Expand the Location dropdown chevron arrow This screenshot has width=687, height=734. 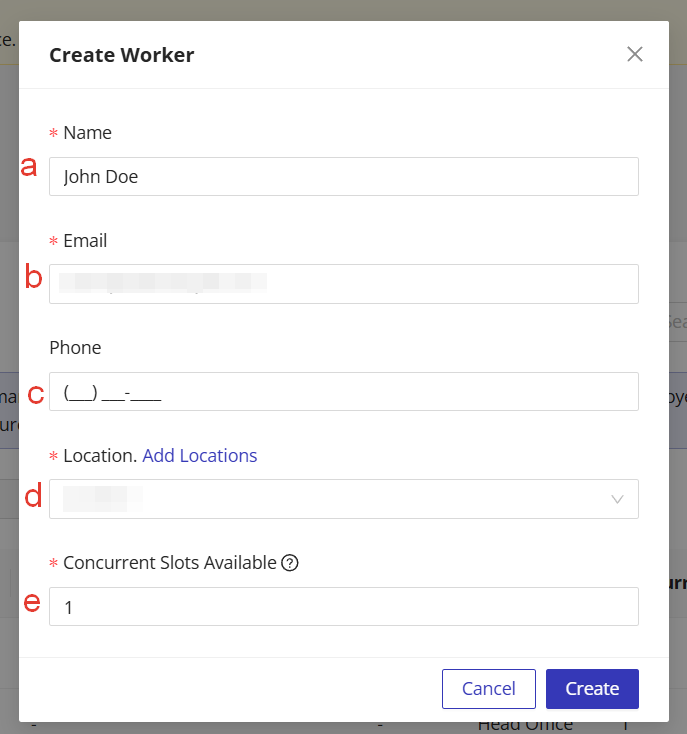pyautogui.click(x=618, y=499)
